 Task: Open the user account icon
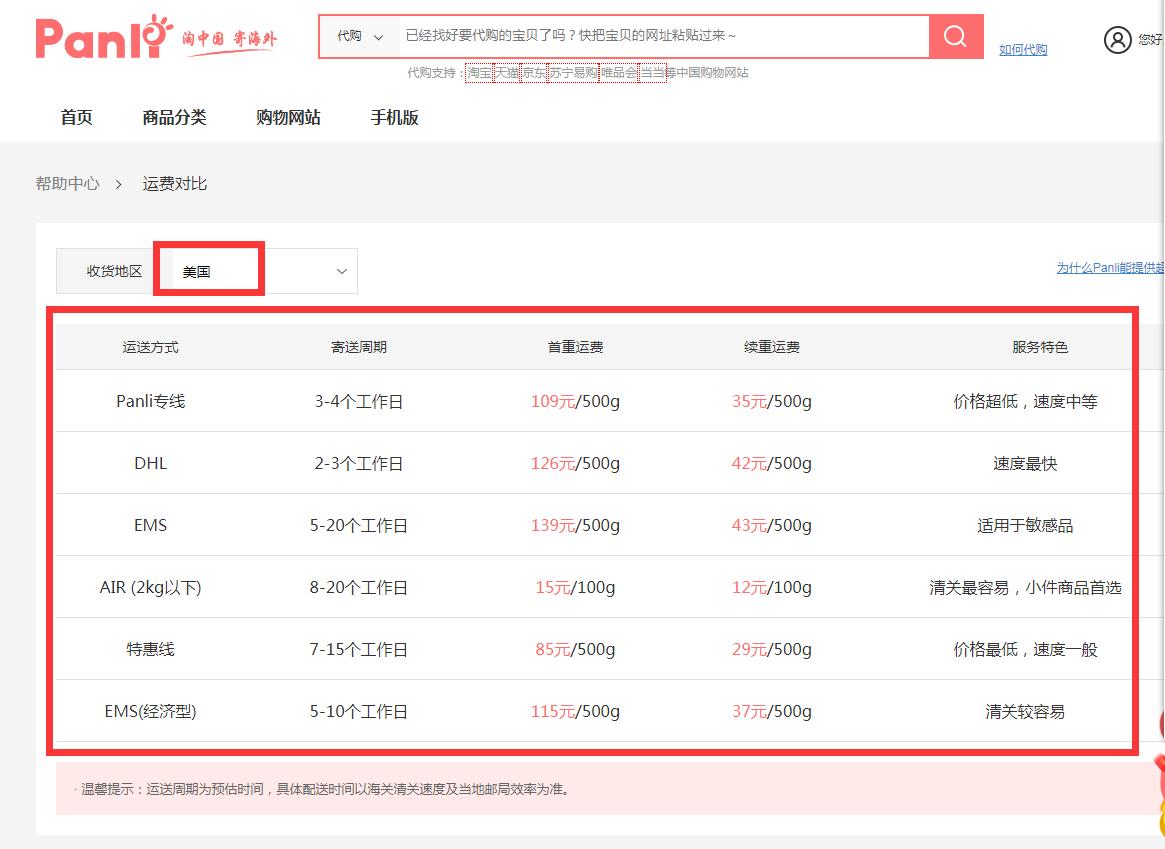[x=1118, y=41]
